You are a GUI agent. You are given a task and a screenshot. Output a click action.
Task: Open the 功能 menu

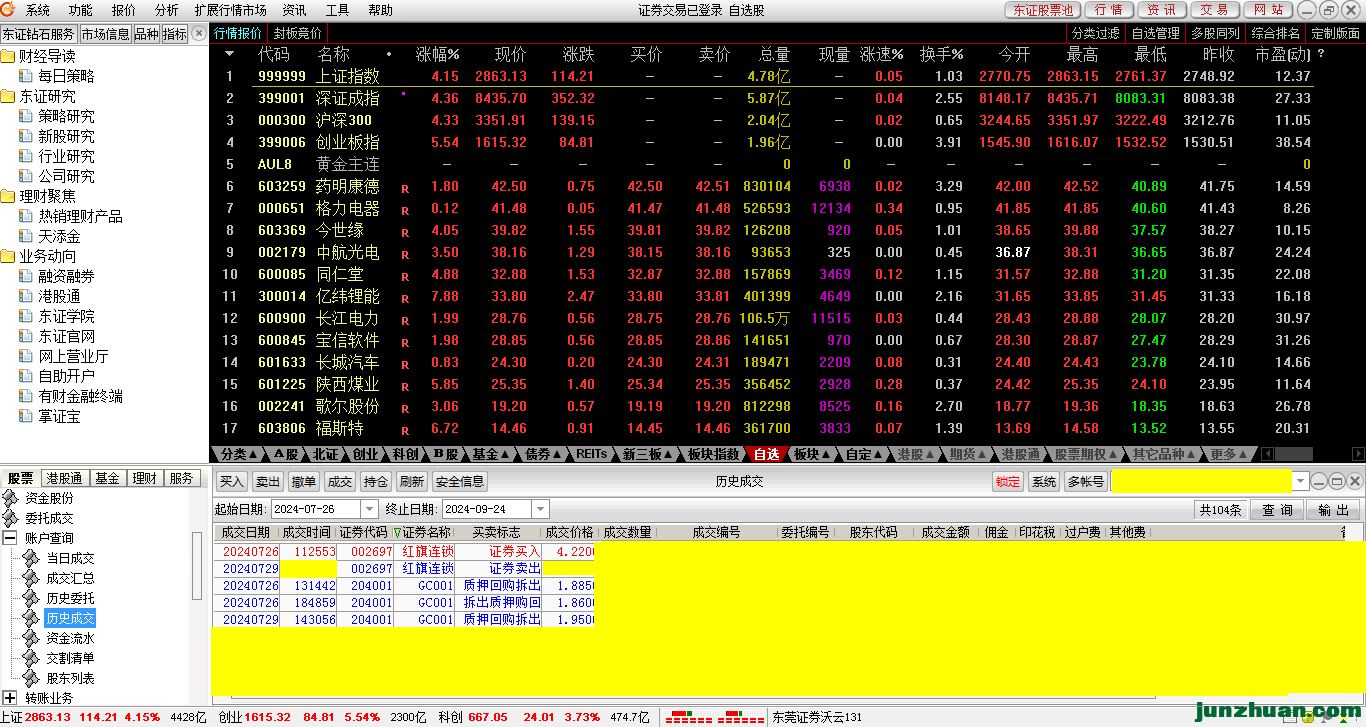click(81, 10)
